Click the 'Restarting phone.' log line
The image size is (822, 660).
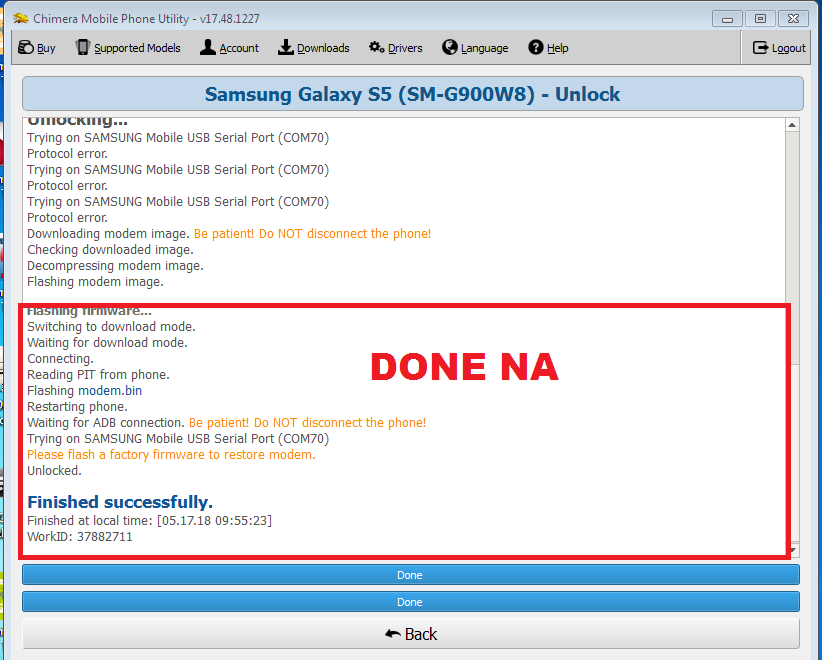pyautogui.click(x=78, y=407)
